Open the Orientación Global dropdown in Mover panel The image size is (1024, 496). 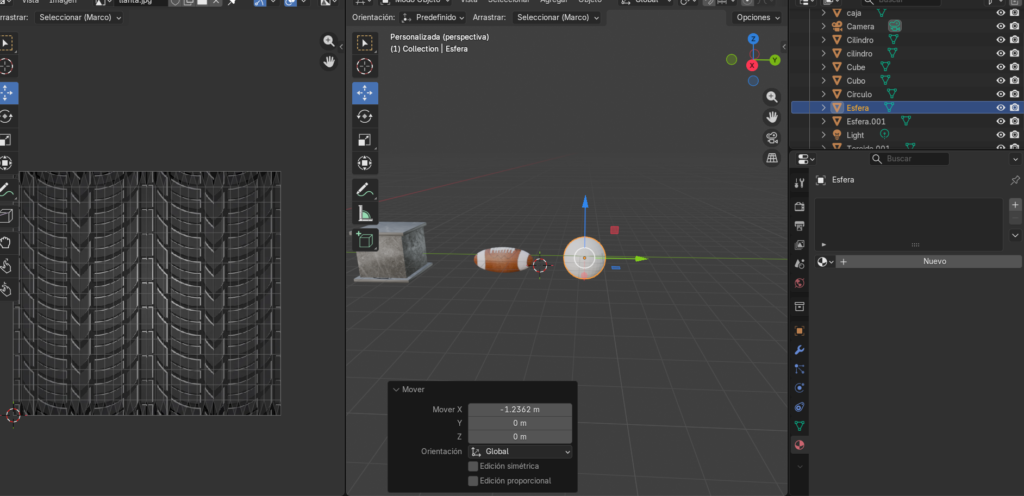pyautogui.click(x=520, y=452)
